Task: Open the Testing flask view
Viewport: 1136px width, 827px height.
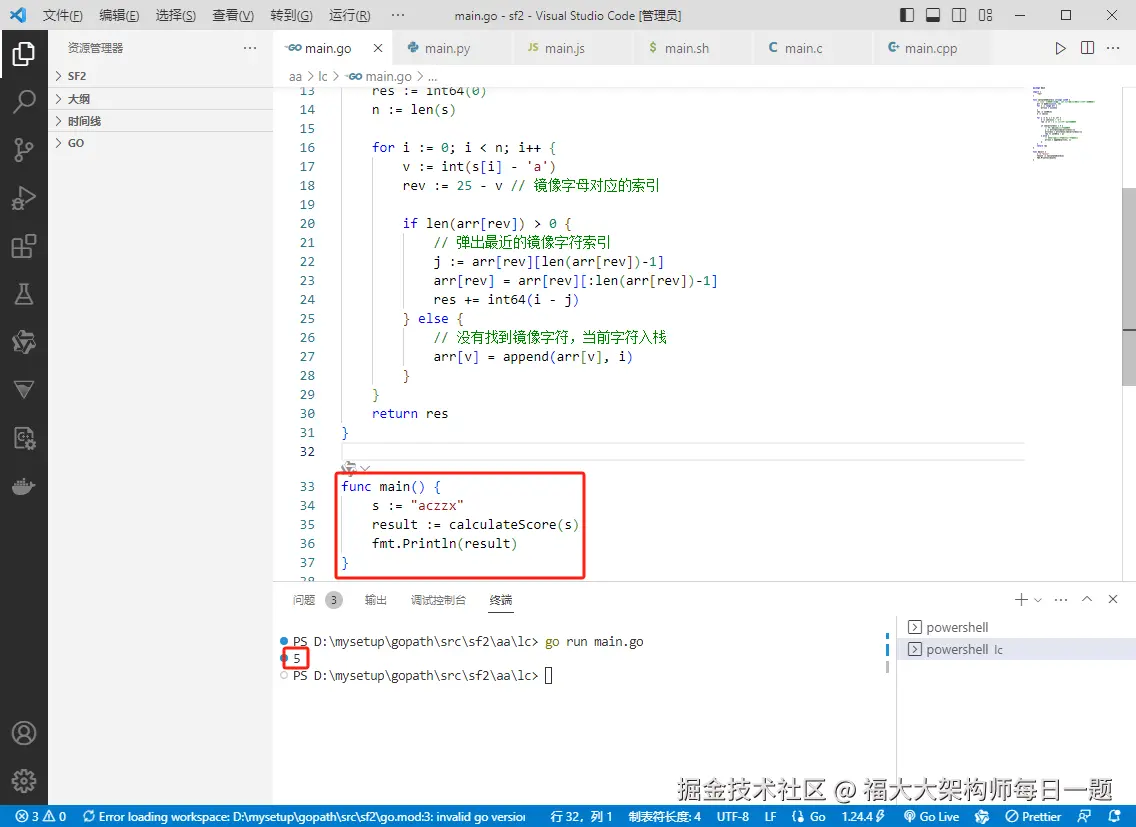Action: [23, 294]
